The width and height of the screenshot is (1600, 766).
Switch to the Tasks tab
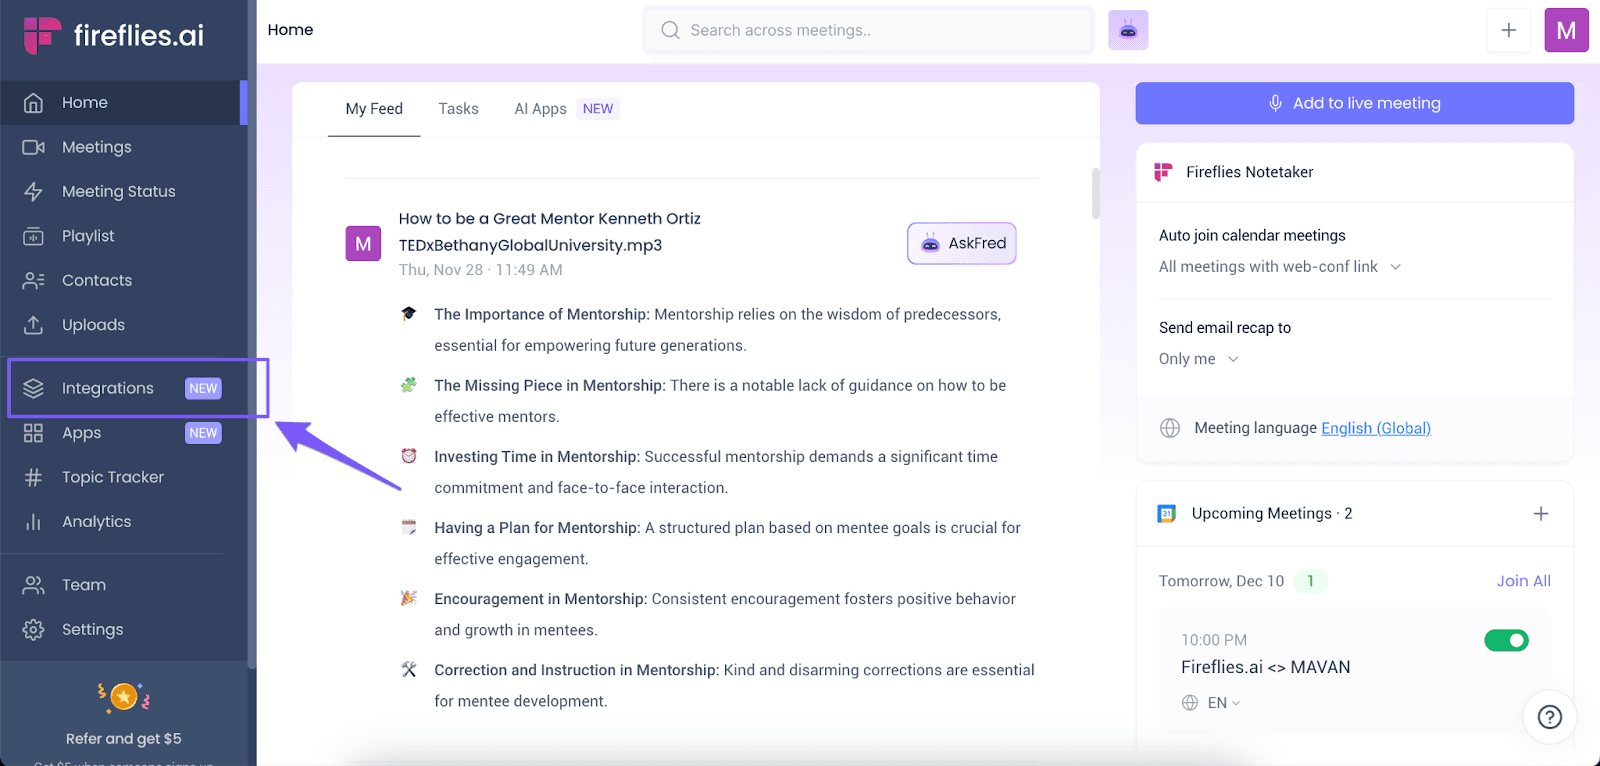[x=458, y=109]
